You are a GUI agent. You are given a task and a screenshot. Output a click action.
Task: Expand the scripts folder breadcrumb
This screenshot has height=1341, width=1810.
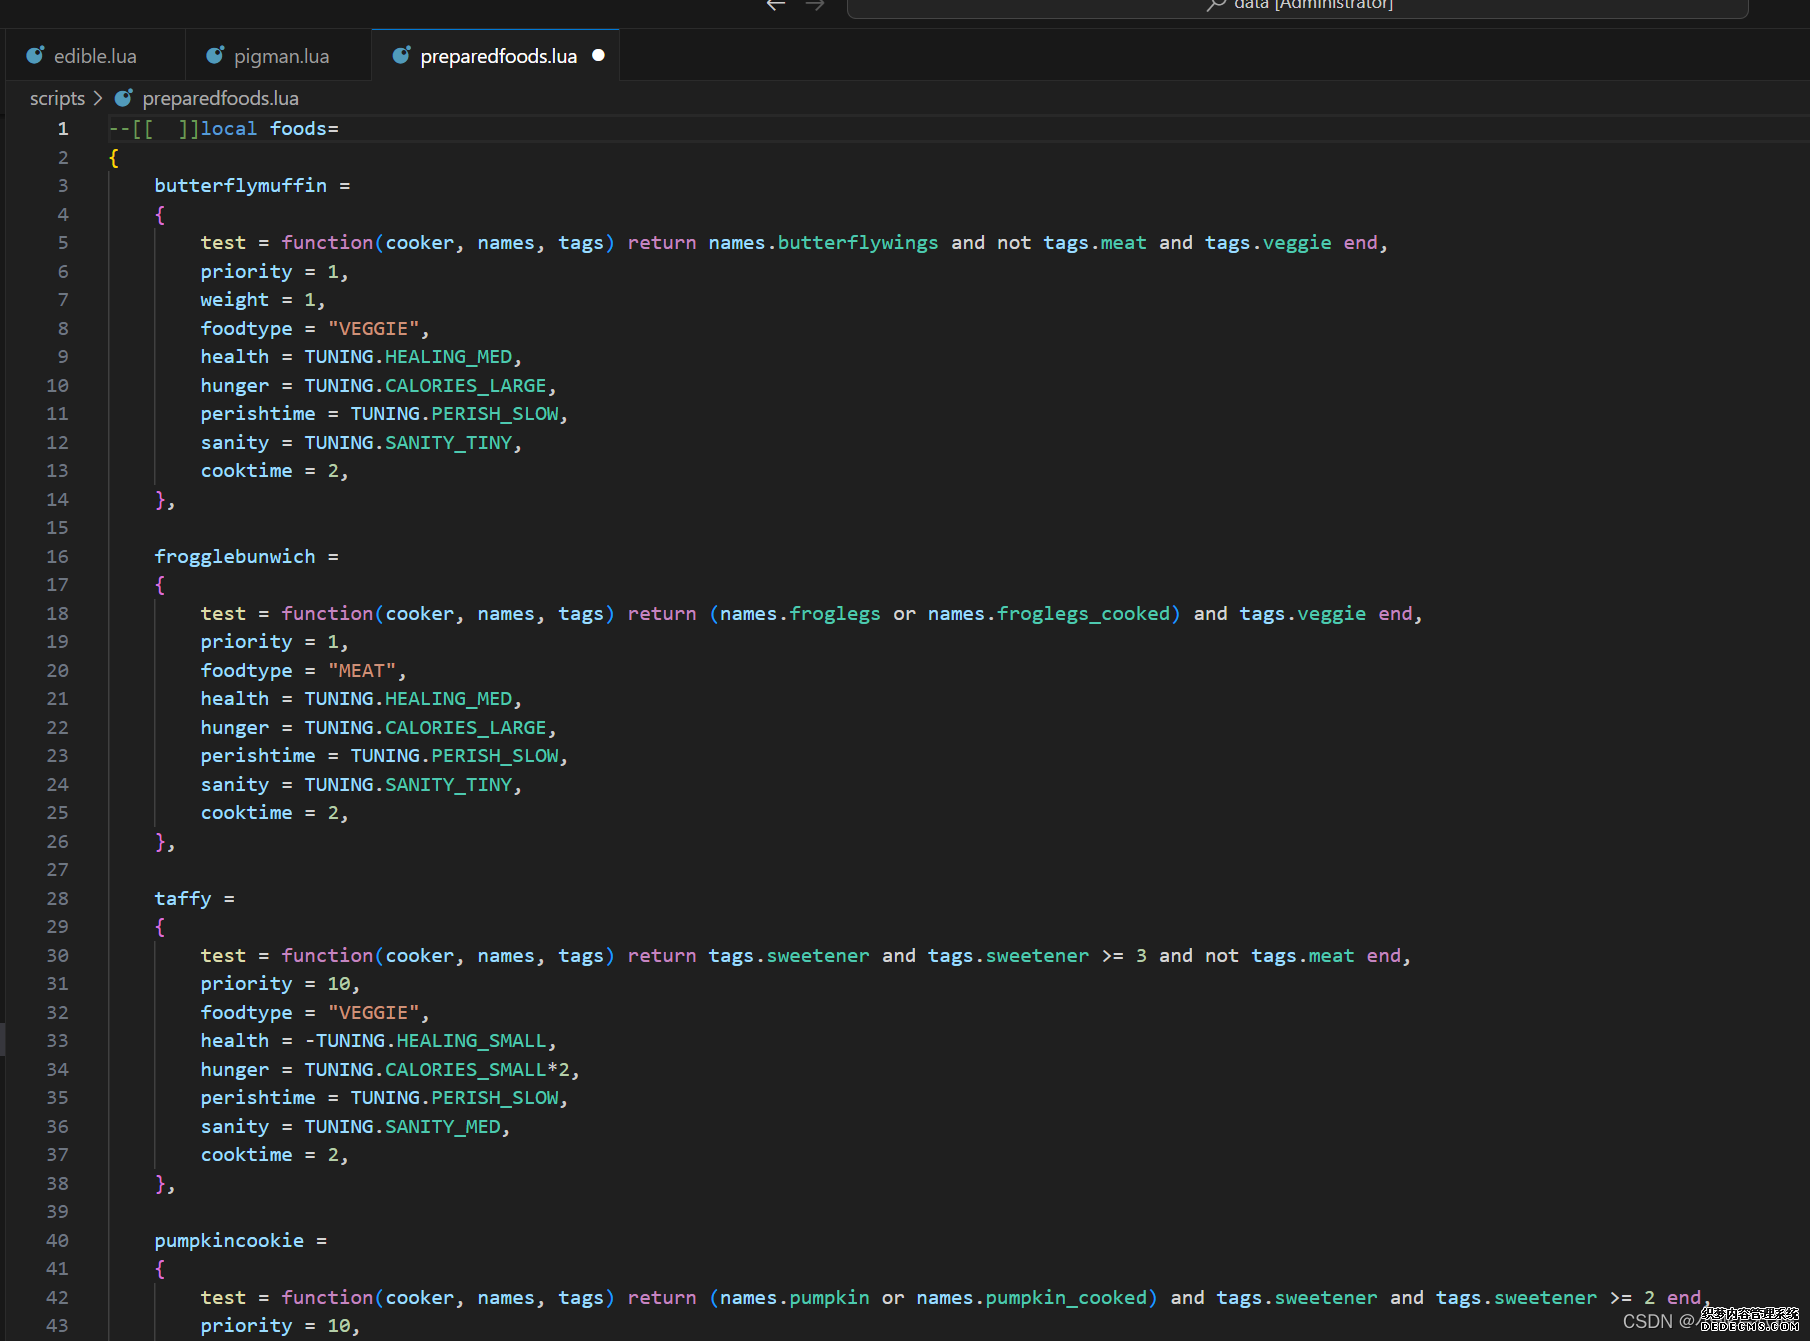pyautogui.click(x=57, y=98)
